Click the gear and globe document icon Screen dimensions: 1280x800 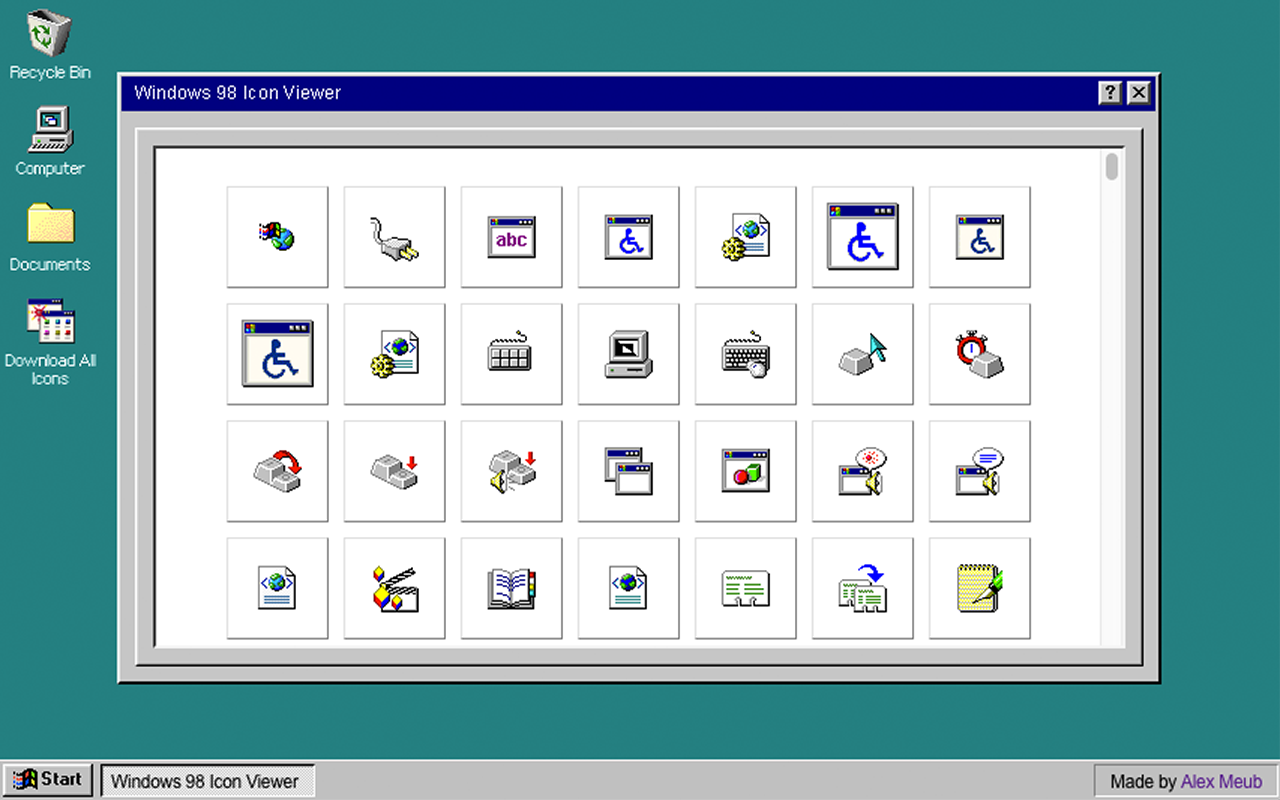745,237
